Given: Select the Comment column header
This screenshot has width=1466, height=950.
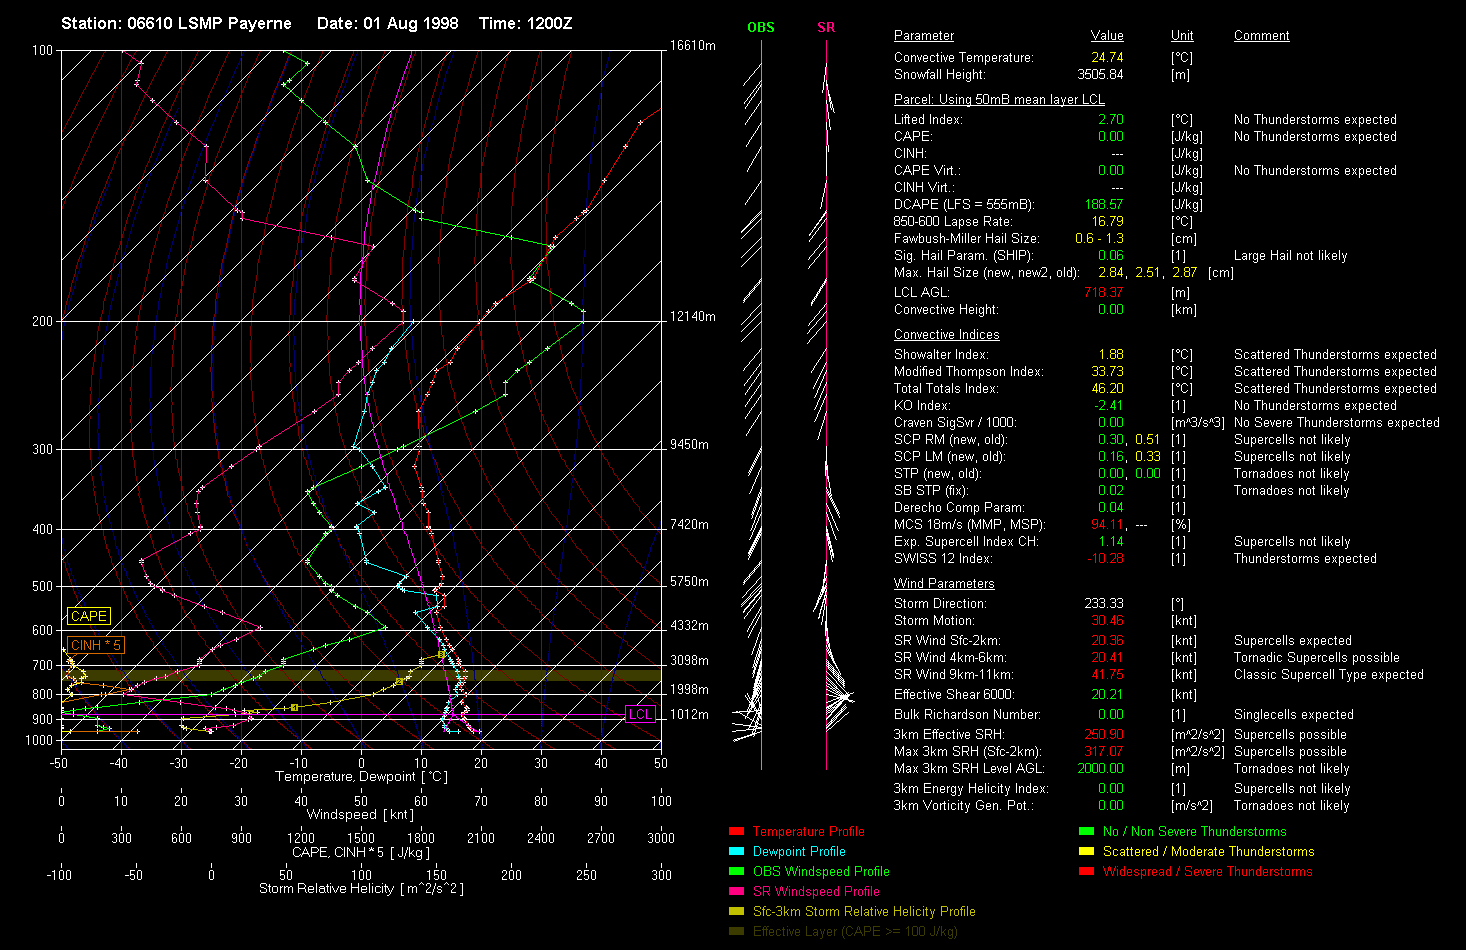Looking at the screenshot, I should tap(1261, 35).
